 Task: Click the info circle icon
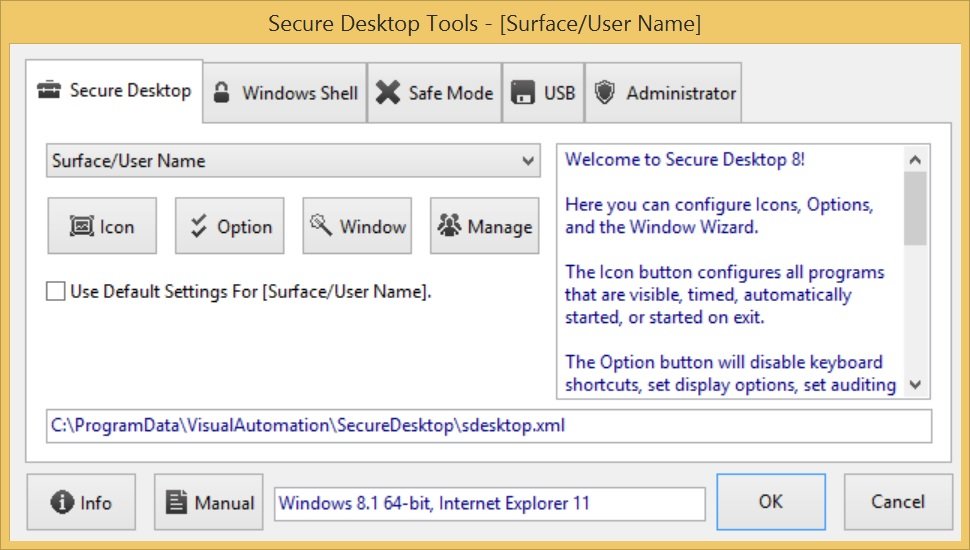(x=63, y=502)
